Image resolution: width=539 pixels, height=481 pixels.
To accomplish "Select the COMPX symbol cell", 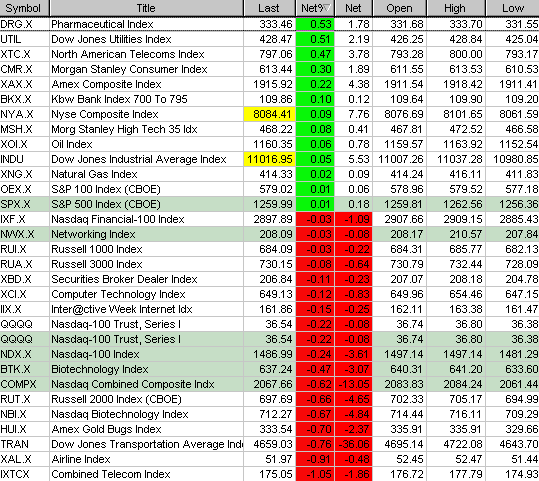I will click(x=24, y=384).
